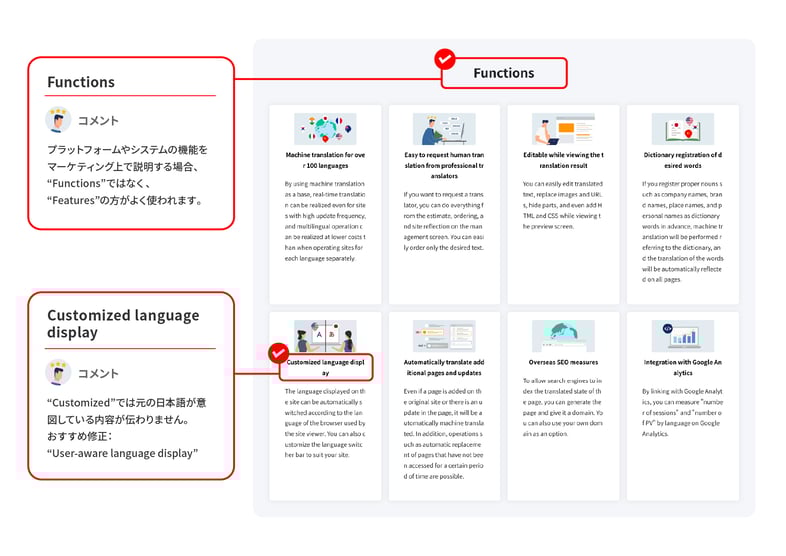Click the reviewer avatar in Customized language comment
Viewport: 786px width, 556px height.
[58, 373]
